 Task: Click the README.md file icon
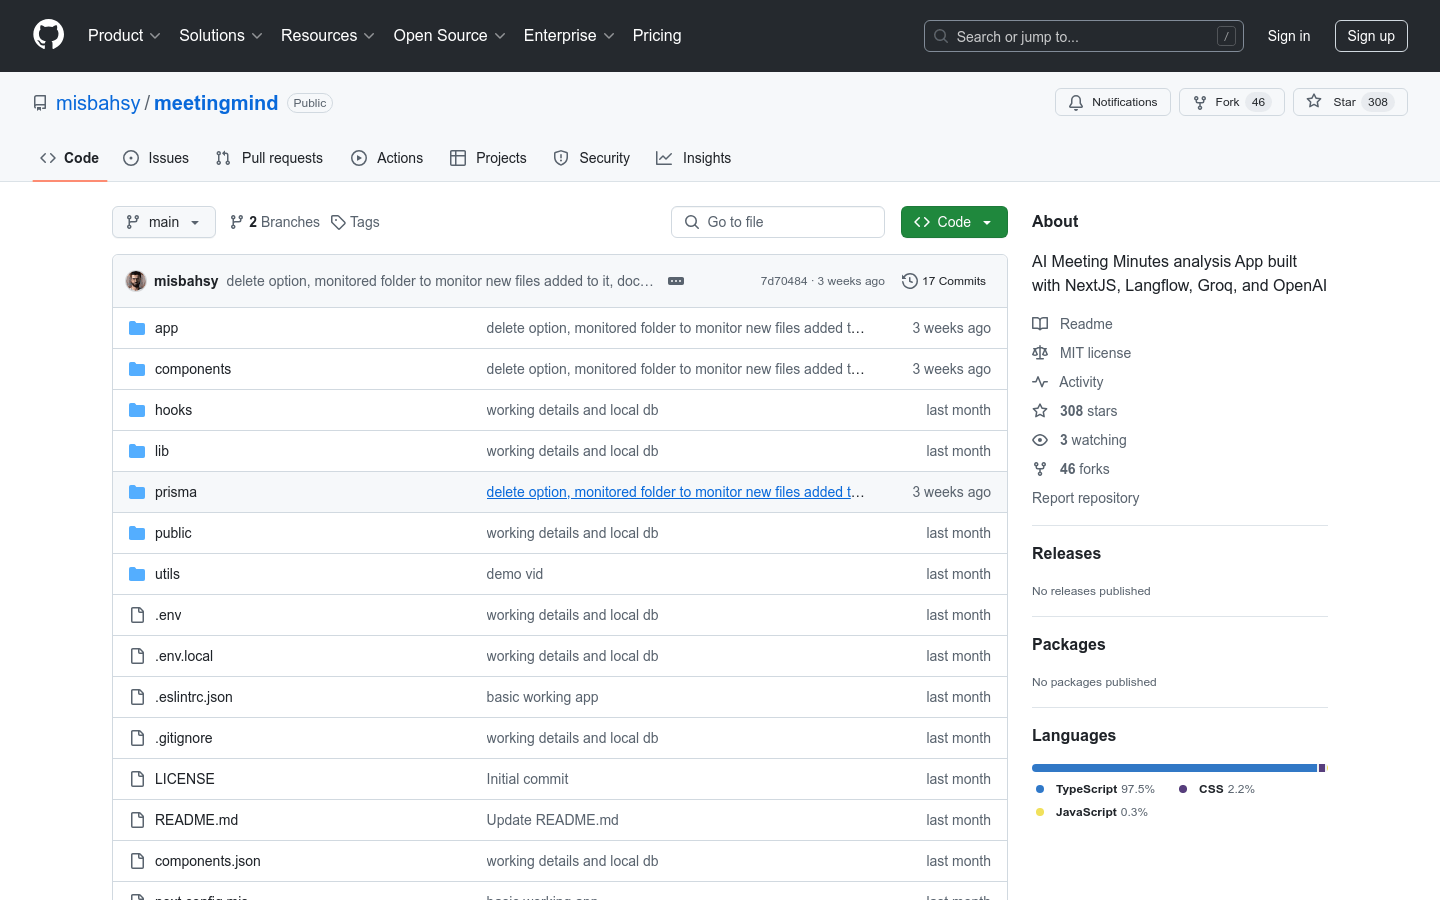click(x=137, y=820)
